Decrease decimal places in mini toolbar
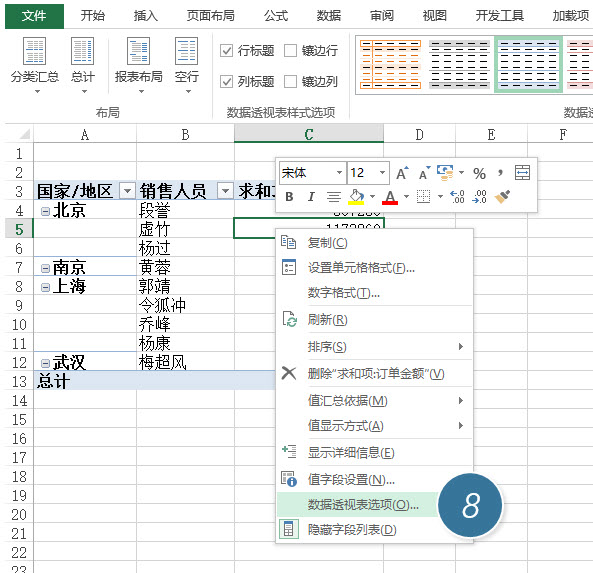The height and width of the screenshot is (573, 593). (479, 197)
